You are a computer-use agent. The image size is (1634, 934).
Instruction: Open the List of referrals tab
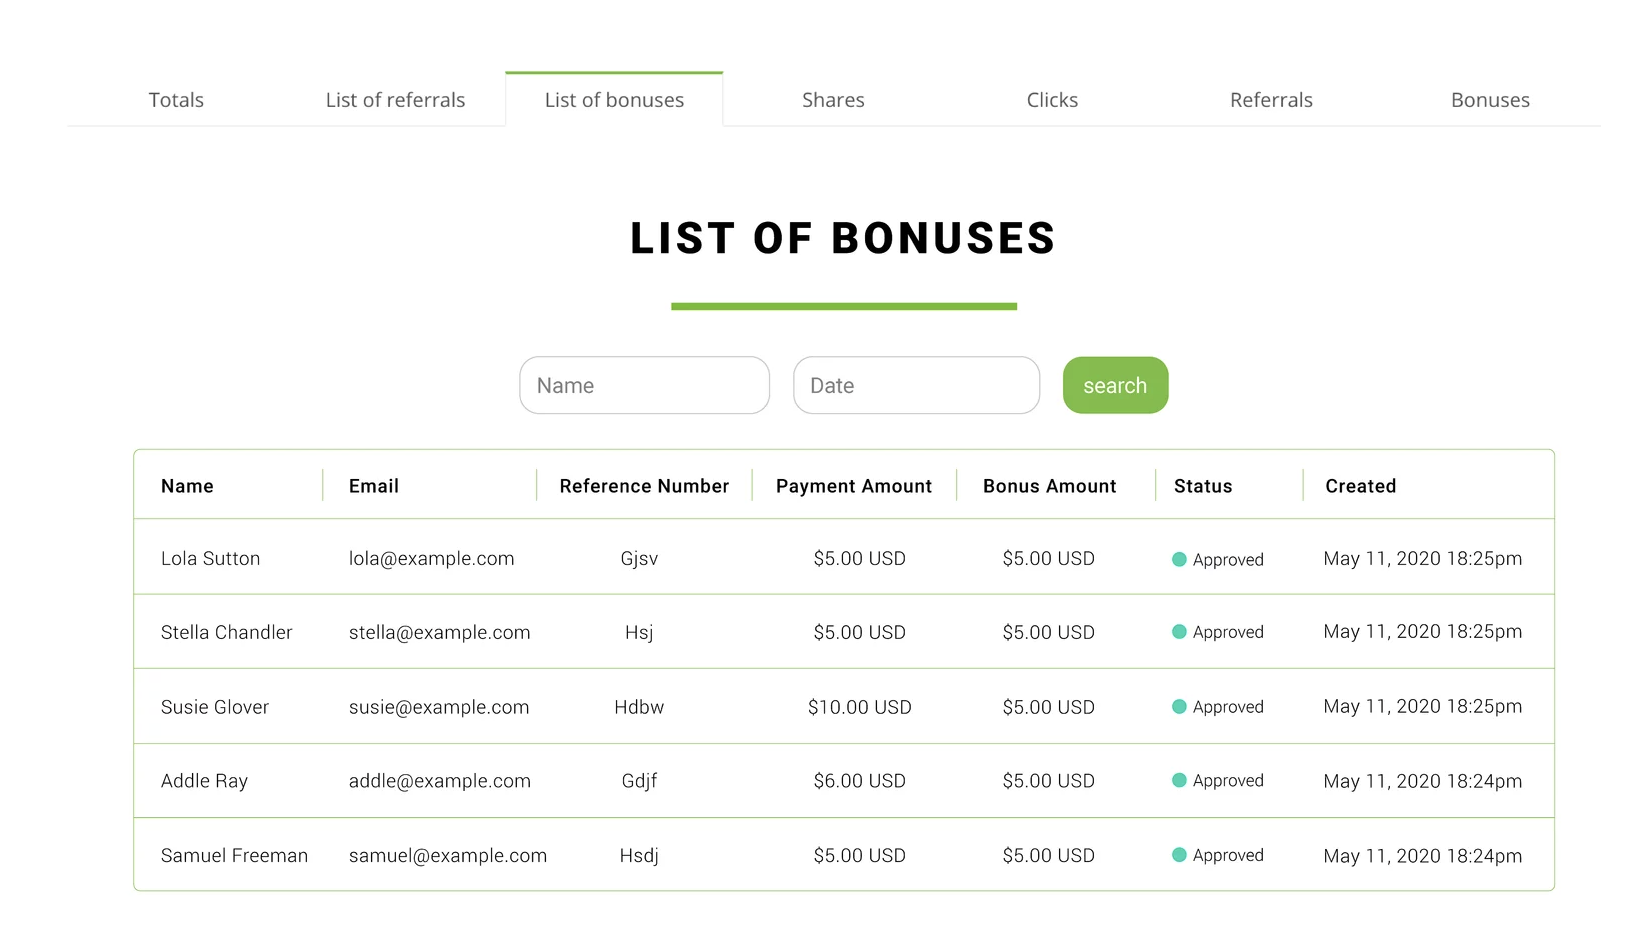394,99
